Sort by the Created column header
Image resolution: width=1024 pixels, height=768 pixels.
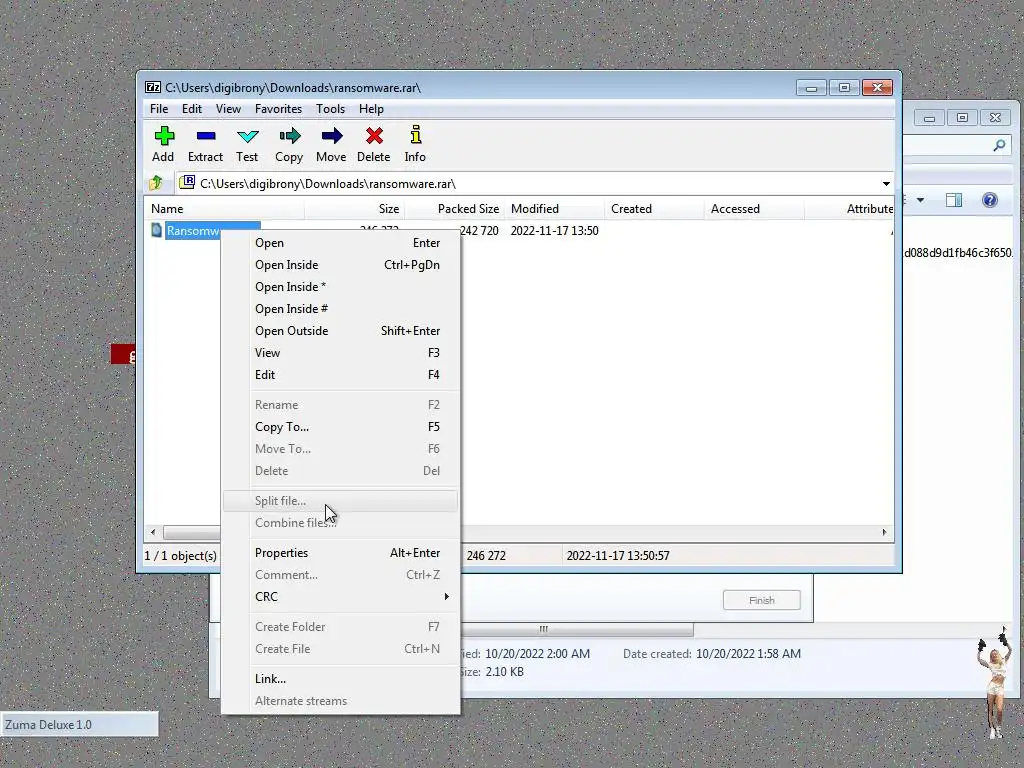click(654, 209)
